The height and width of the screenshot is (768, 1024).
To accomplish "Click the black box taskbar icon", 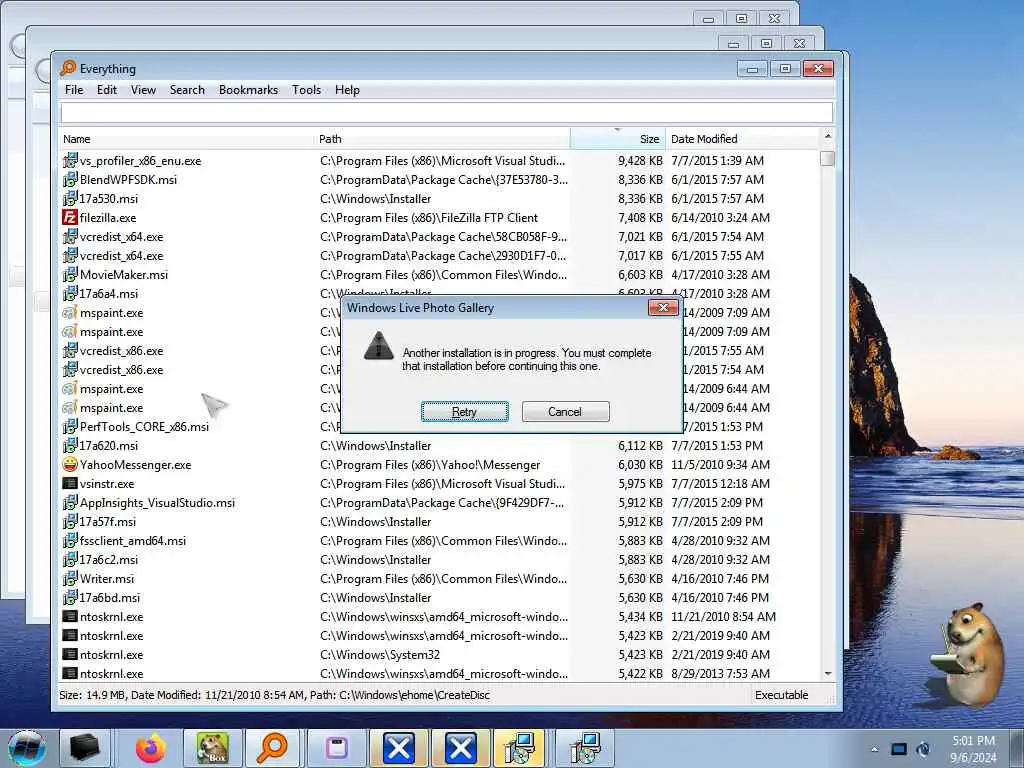I will (84, 748).
